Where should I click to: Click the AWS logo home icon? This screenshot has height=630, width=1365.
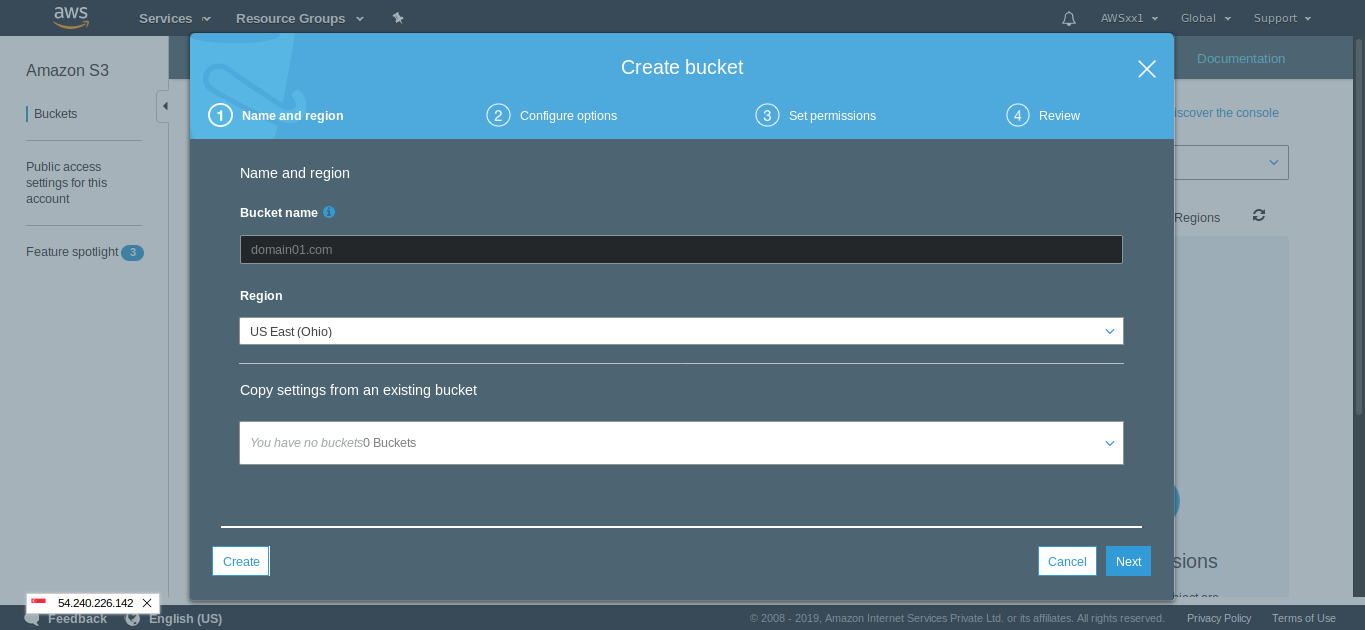tap(71, 17)
